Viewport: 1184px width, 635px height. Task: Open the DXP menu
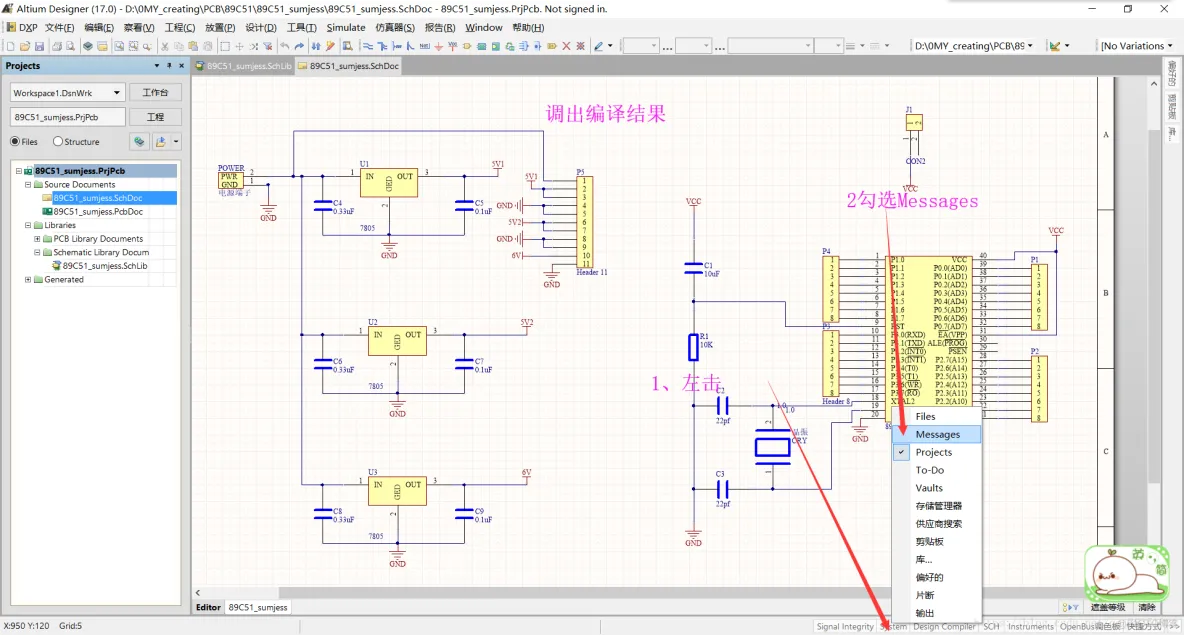pyautogui.click(x=23, y=27)
